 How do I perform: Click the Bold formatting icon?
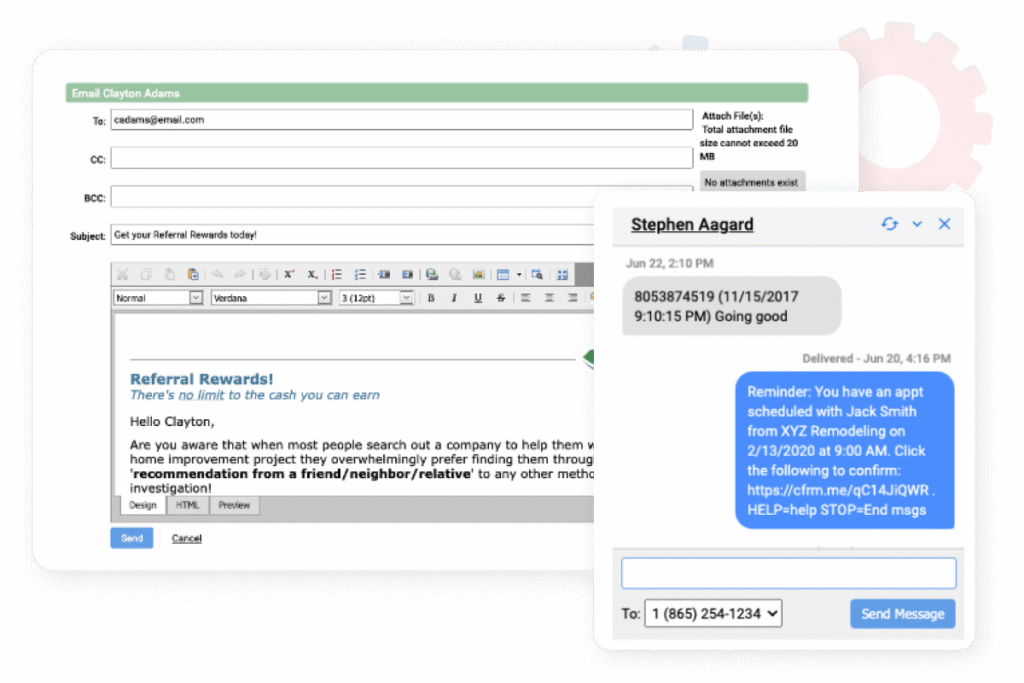431,298
